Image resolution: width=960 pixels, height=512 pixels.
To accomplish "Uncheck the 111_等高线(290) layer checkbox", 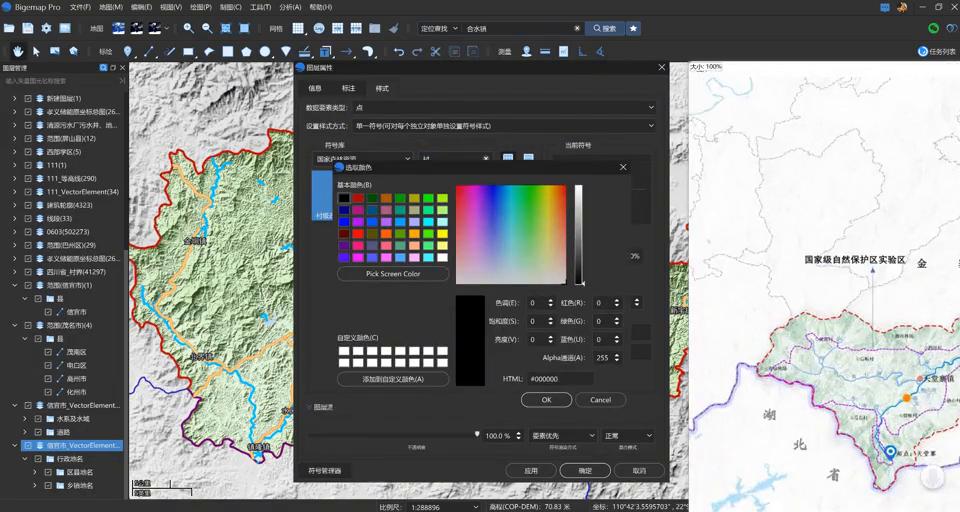I will click(x=28, y=178).
